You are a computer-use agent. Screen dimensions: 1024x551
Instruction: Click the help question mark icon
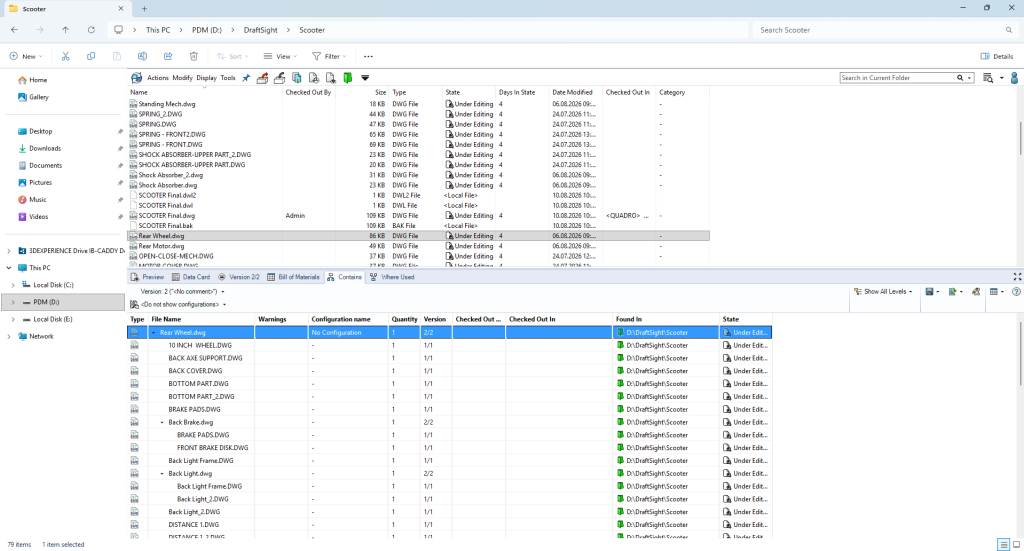[1016, 292]
